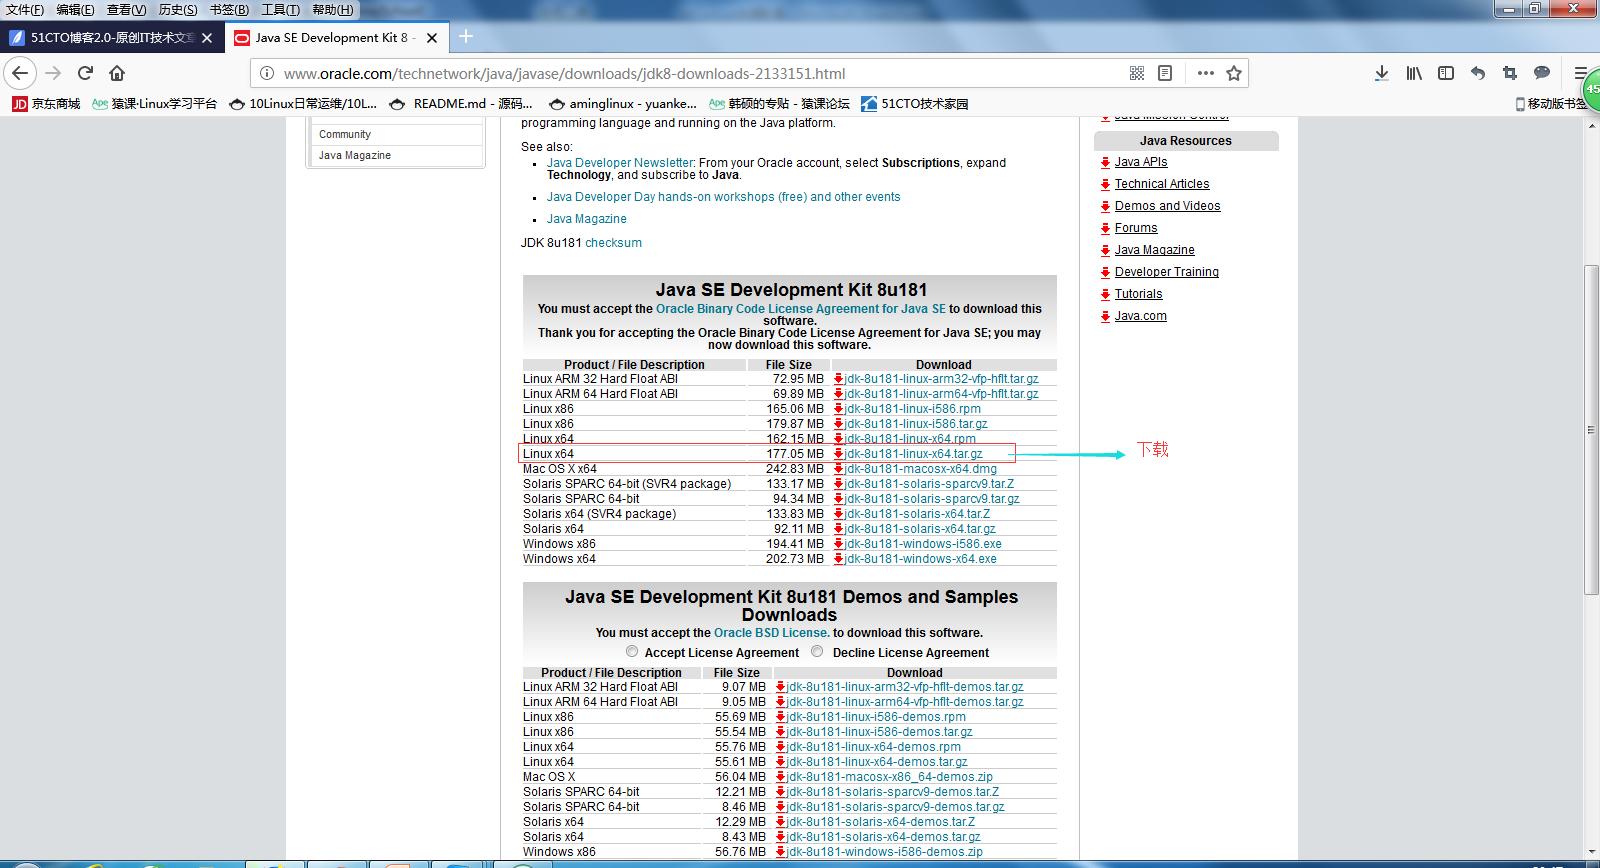Download jdk-8u181-linux-i586.rpm
This screenshot has height=868, width=1600.
coord(912,409)
